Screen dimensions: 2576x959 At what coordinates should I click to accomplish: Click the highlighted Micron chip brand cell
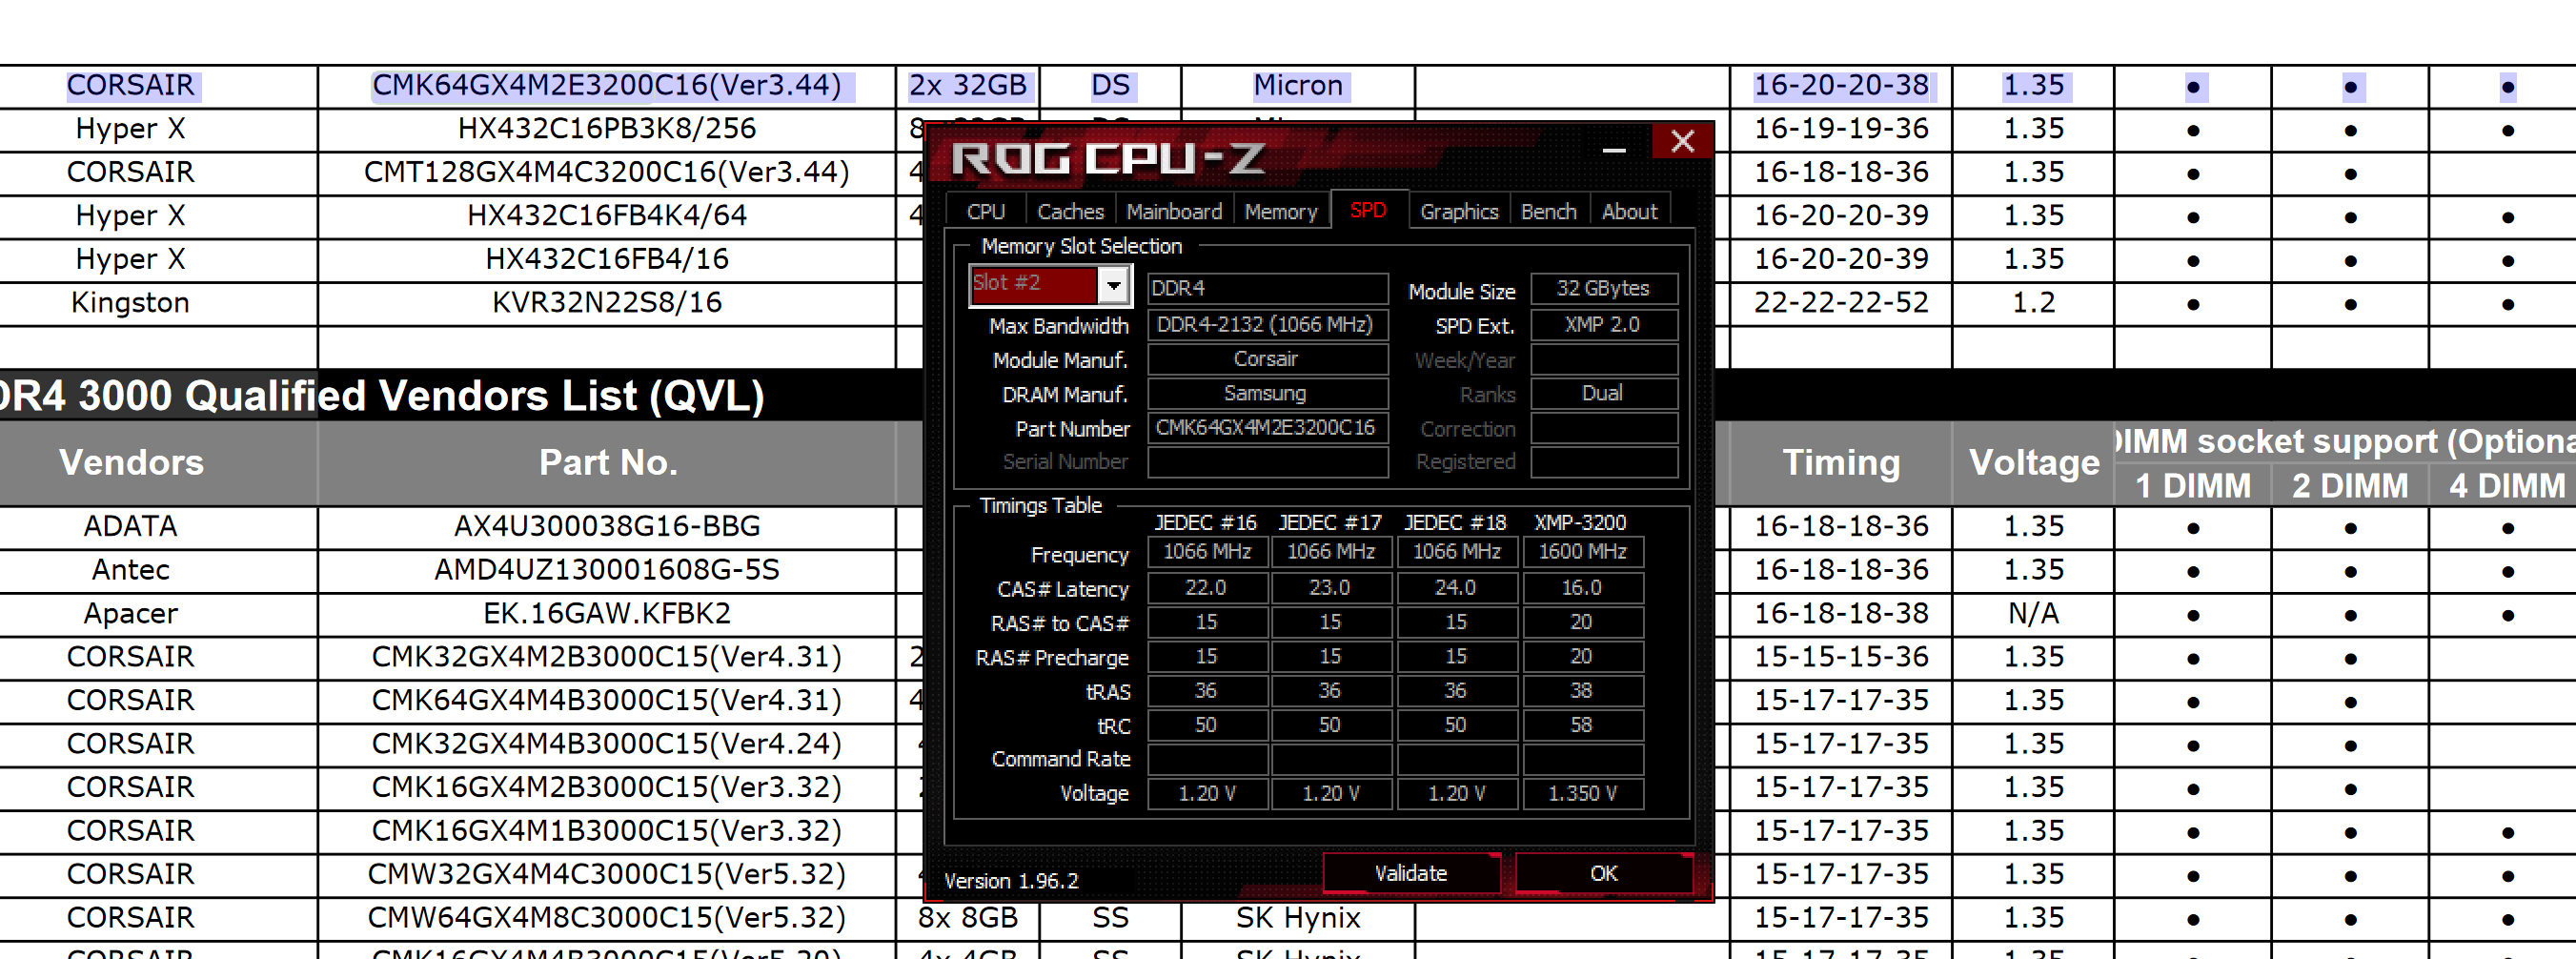1298,86
